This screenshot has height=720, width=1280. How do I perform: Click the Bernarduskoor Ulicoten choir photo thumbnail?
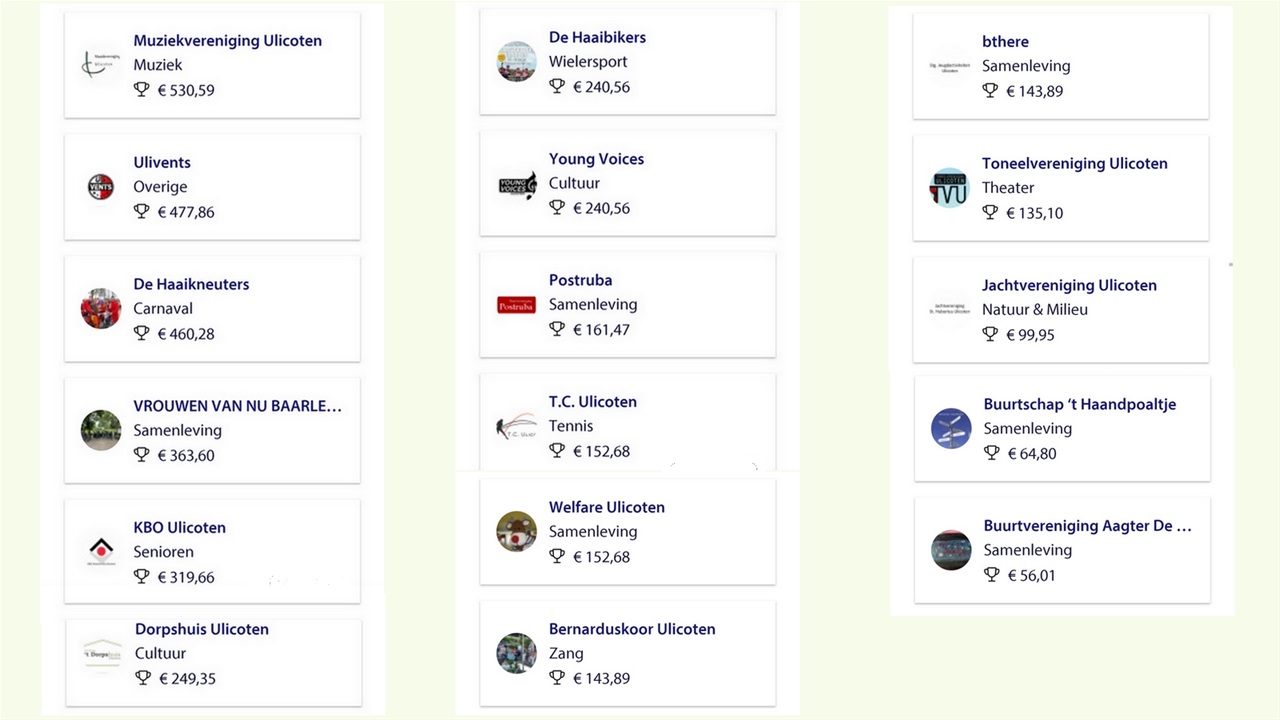pyautogui.click(x=517, y=653)
